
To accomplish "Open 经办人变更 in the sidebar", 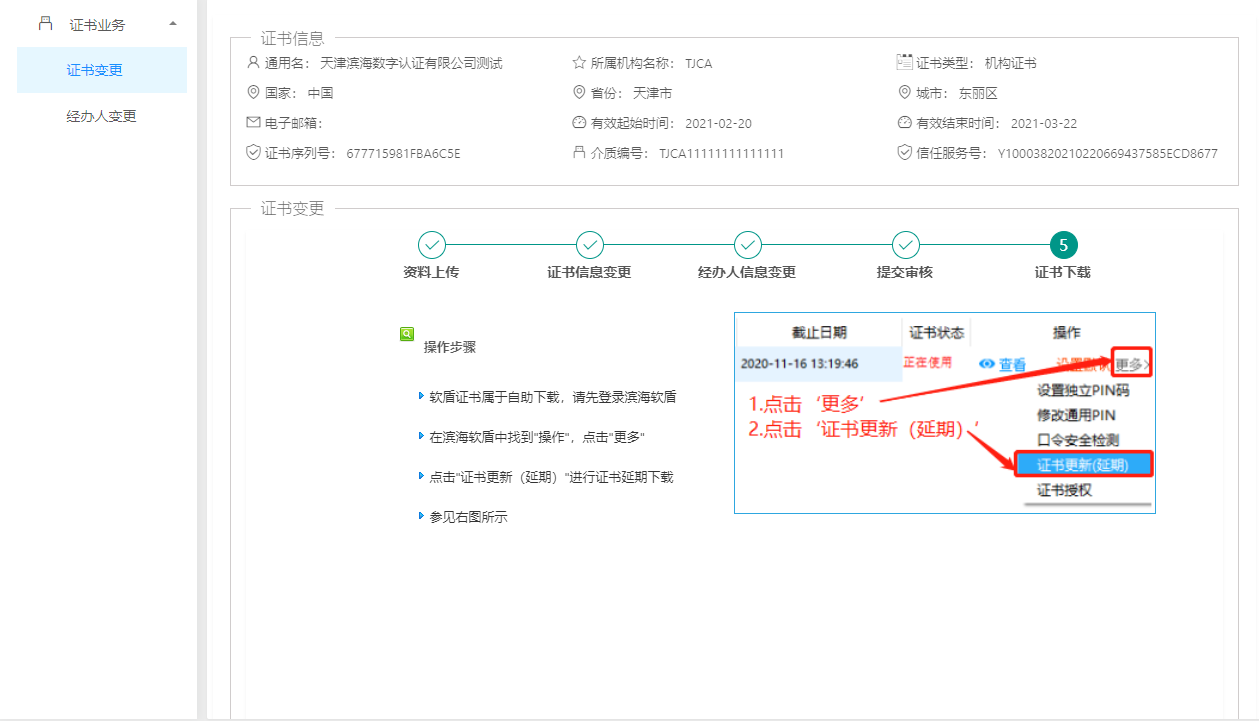I will pyautogui.click(x=101, y=116).
